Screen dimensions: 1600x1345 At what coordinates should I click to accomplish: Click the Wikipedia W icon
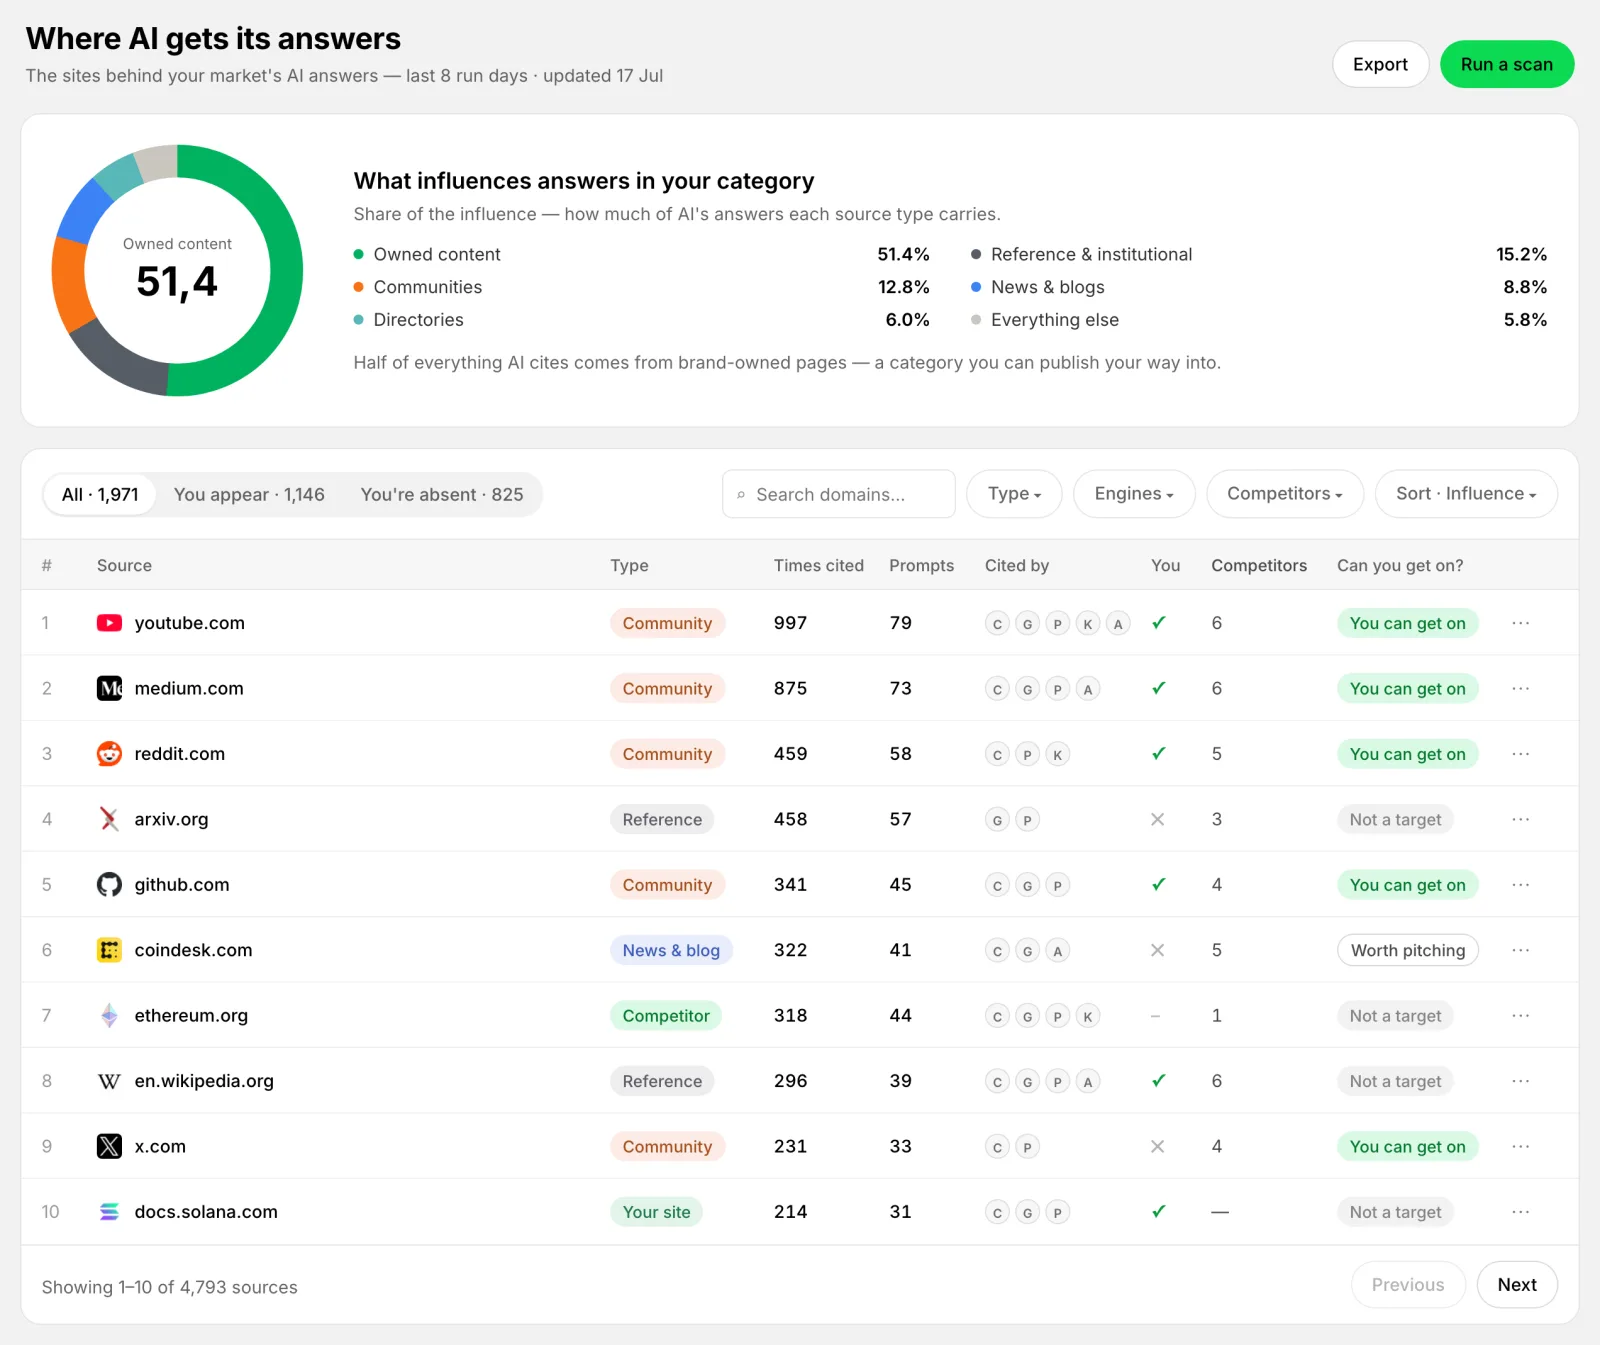tap(109, 1081)
